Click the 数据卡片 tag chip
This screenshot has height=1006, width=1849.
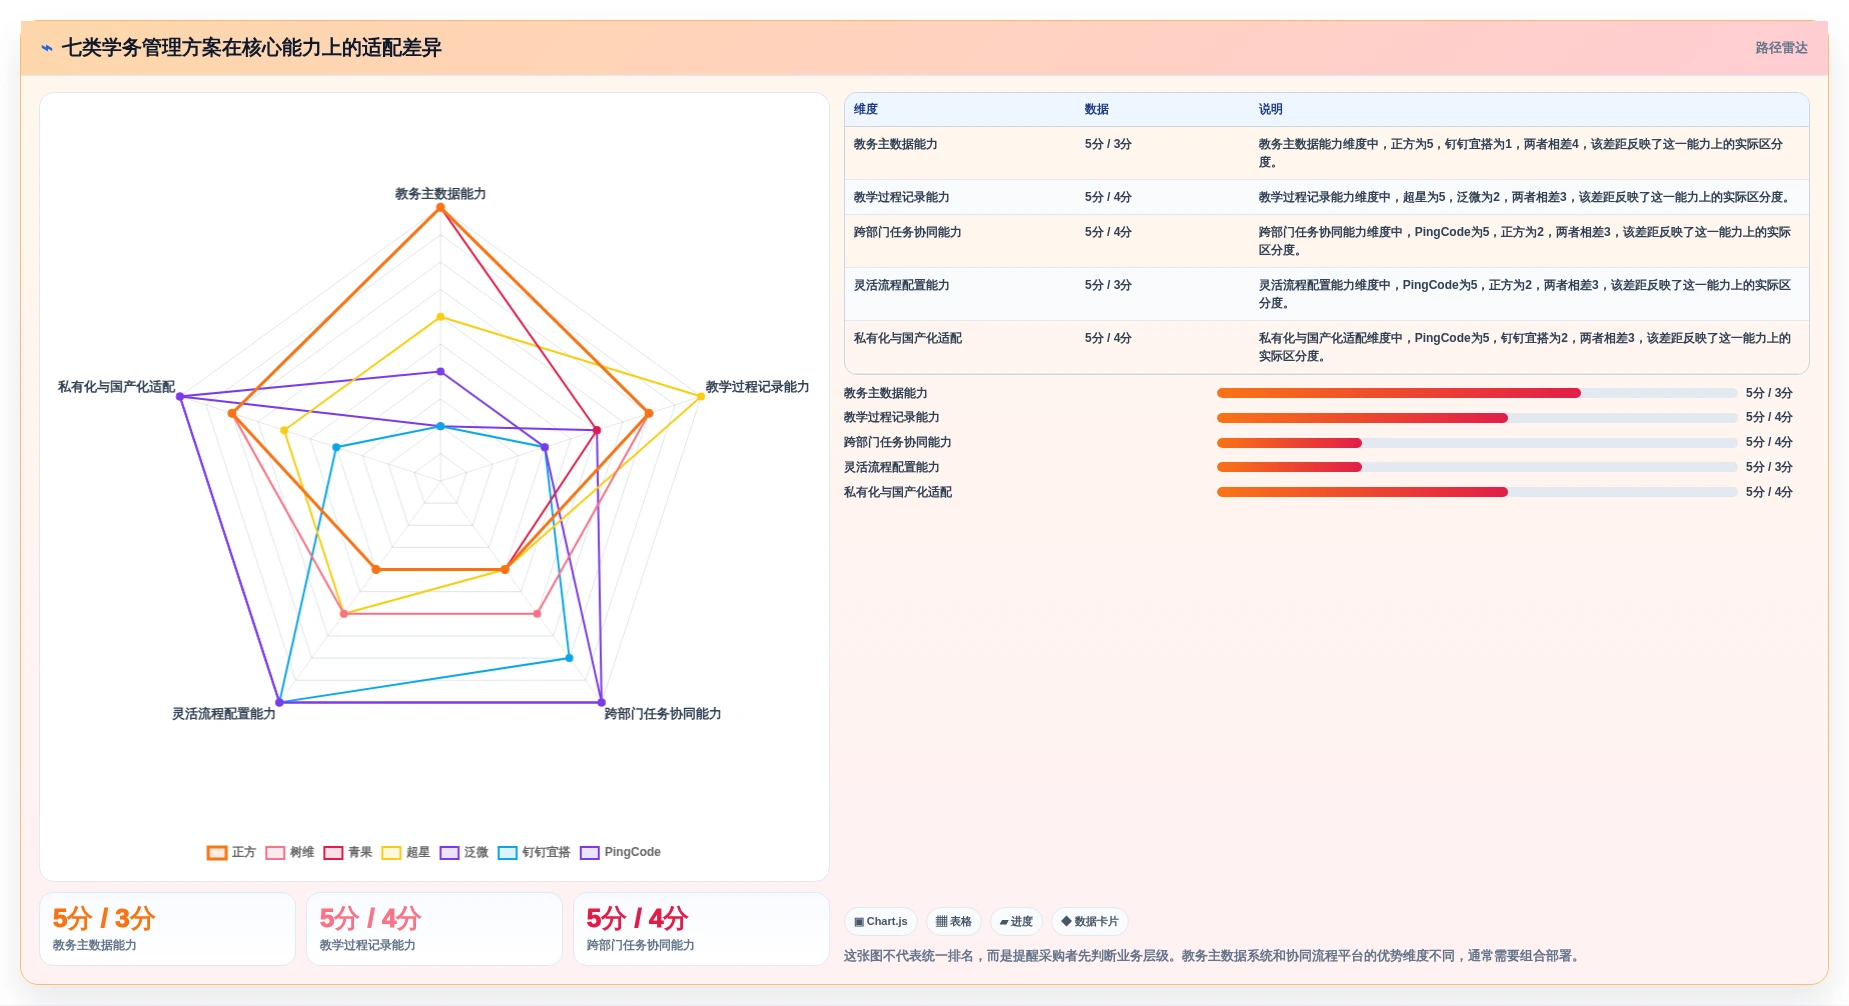[x=1090, y=921]
